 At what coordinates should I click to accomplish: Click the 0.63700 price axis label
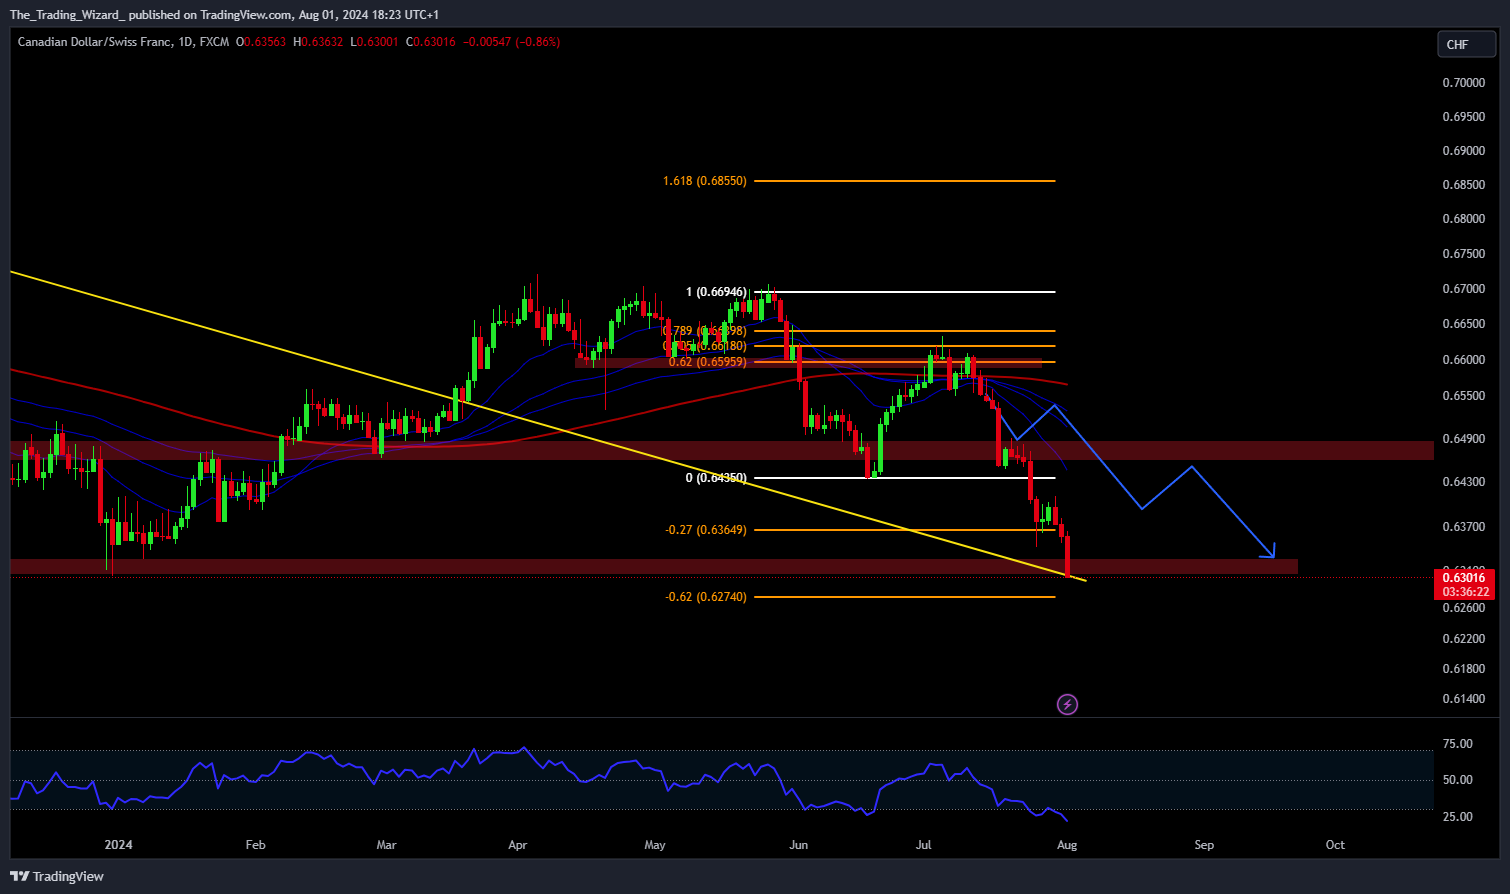1463,527
